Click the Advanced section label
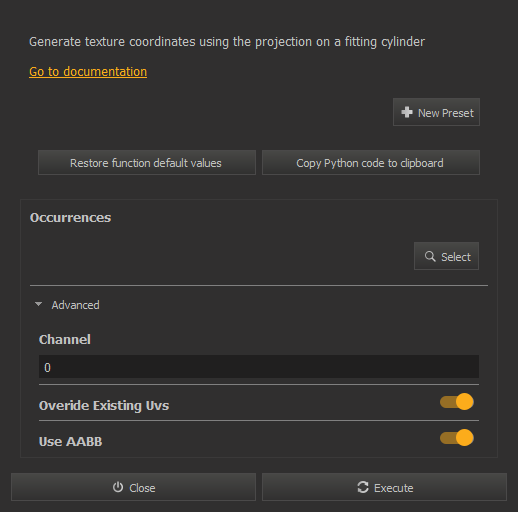Image resolution: width=518 pixels, height=512 pixels. coord(75,305)
